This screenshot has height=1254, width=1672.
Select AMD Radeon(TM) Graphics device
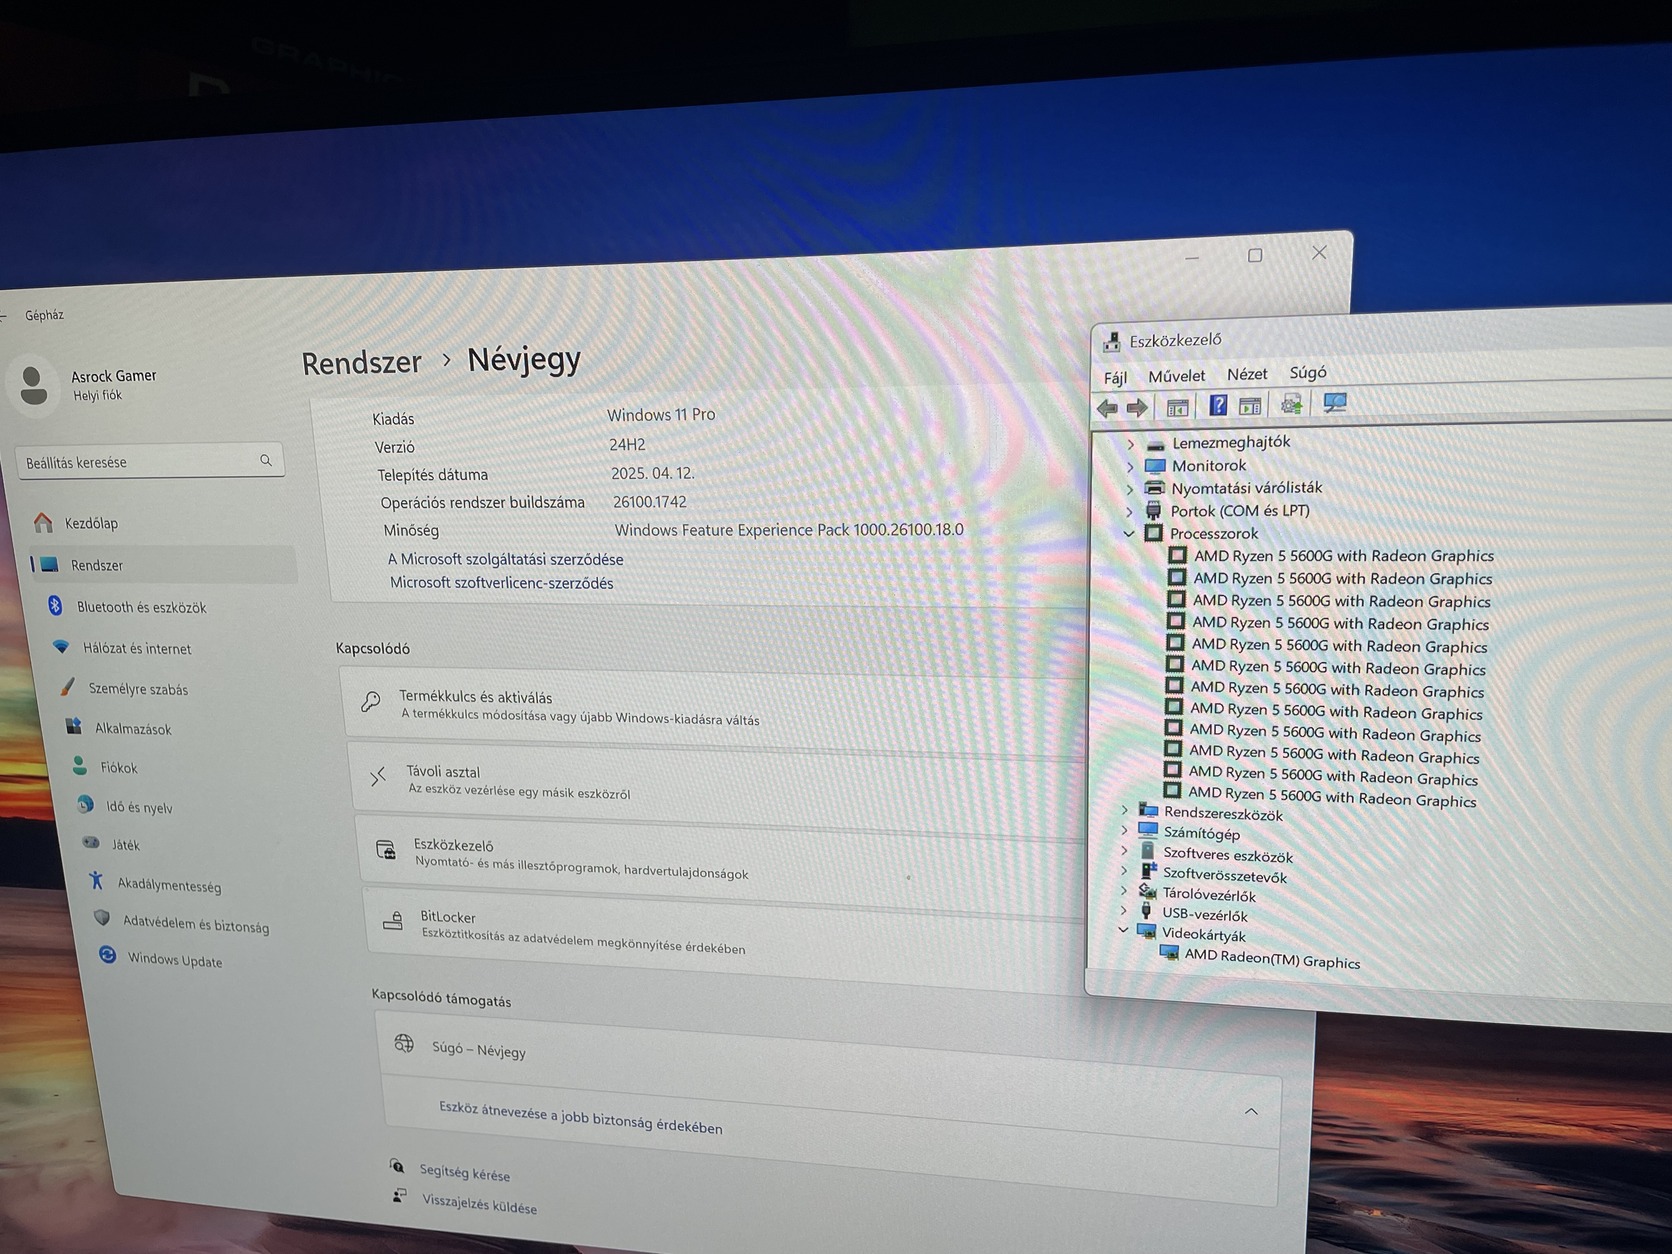[1272, 959]
